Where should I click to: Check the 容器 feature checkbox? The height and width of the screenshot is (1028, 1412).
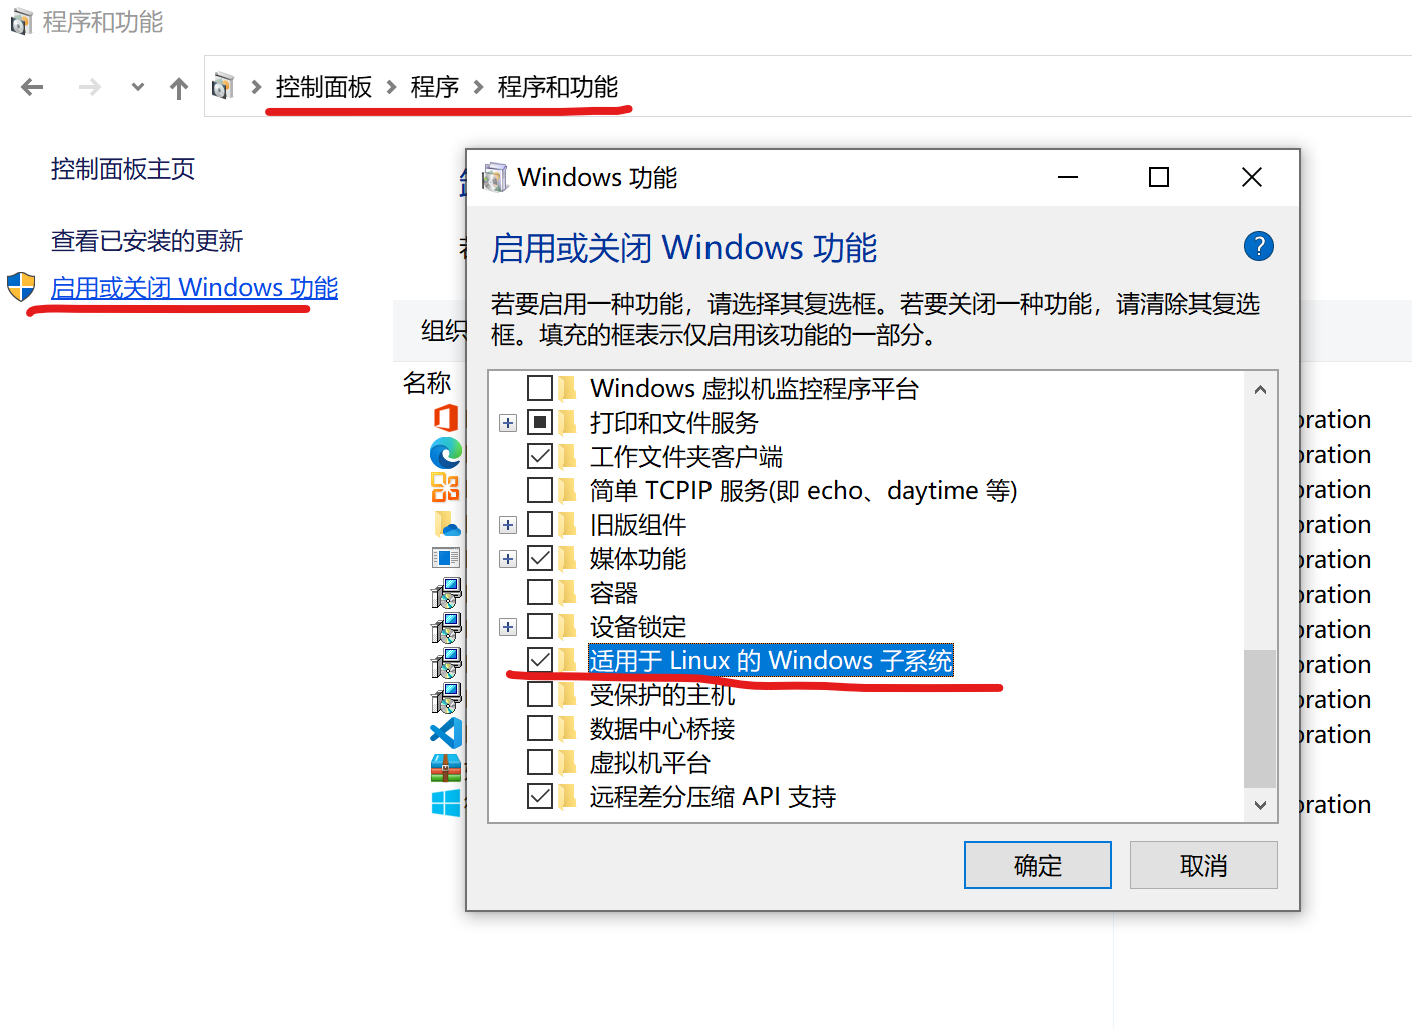(x=540, y=592)
